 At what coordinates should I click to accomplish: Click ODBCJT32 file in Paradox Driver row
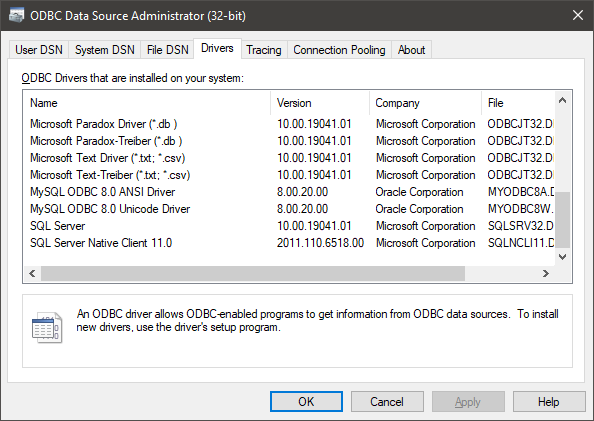tap(521, 124)
